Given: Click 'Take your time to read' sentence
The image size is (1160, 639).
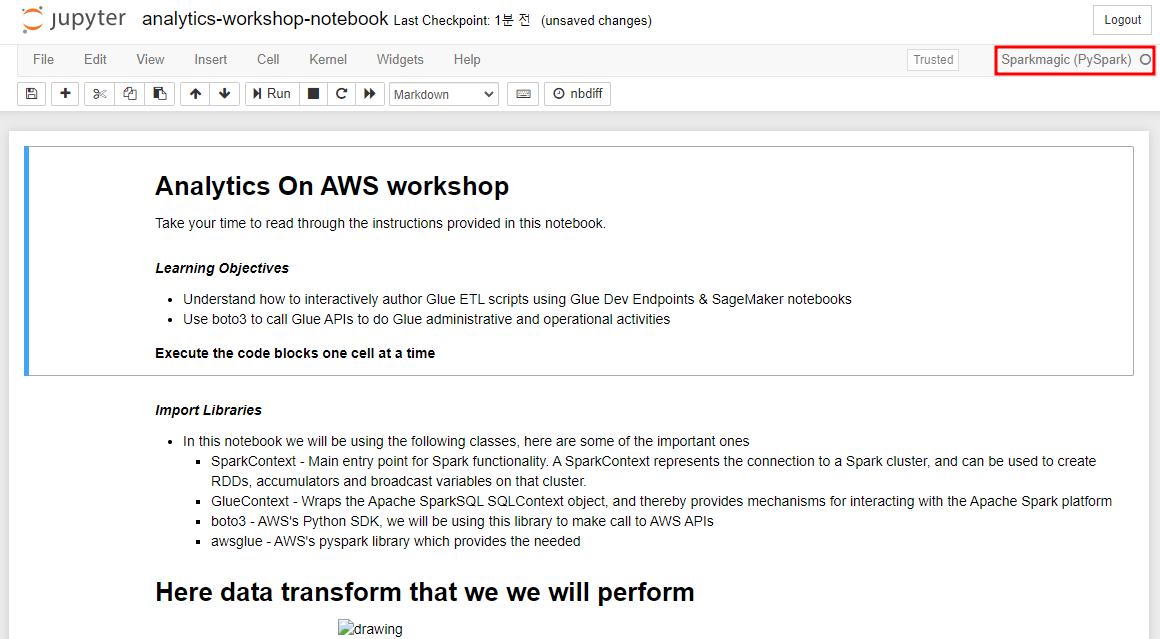Looking at the screenshot, I should [380, 223].
